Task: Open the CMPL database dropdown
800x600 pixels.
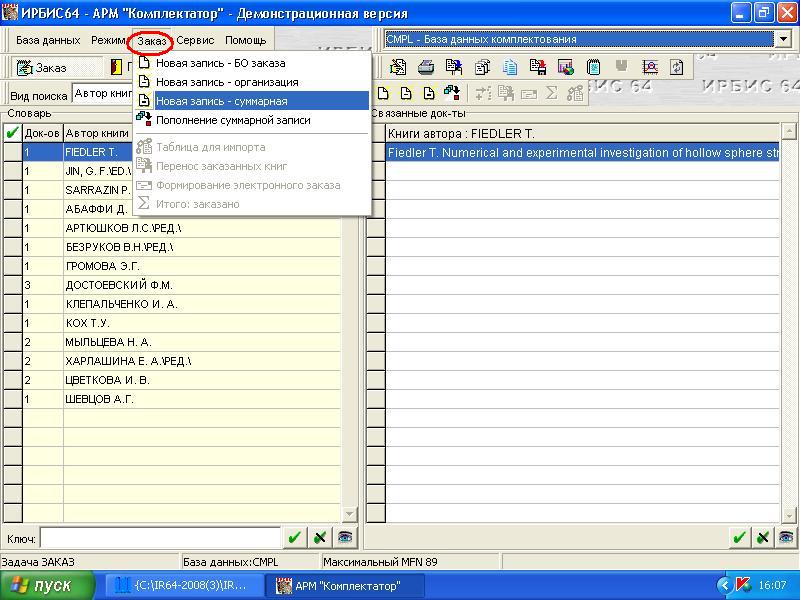Action: (782, 40)
